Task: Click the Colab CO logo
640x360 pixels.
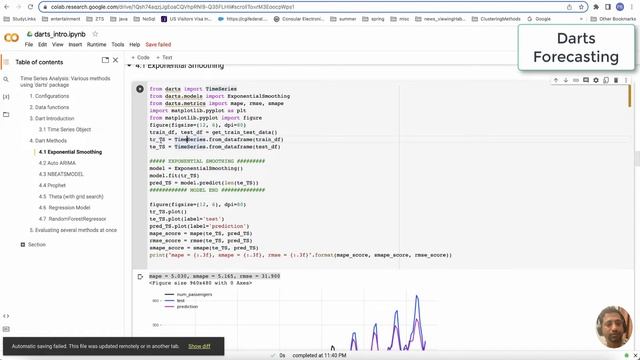Action: 11,38
